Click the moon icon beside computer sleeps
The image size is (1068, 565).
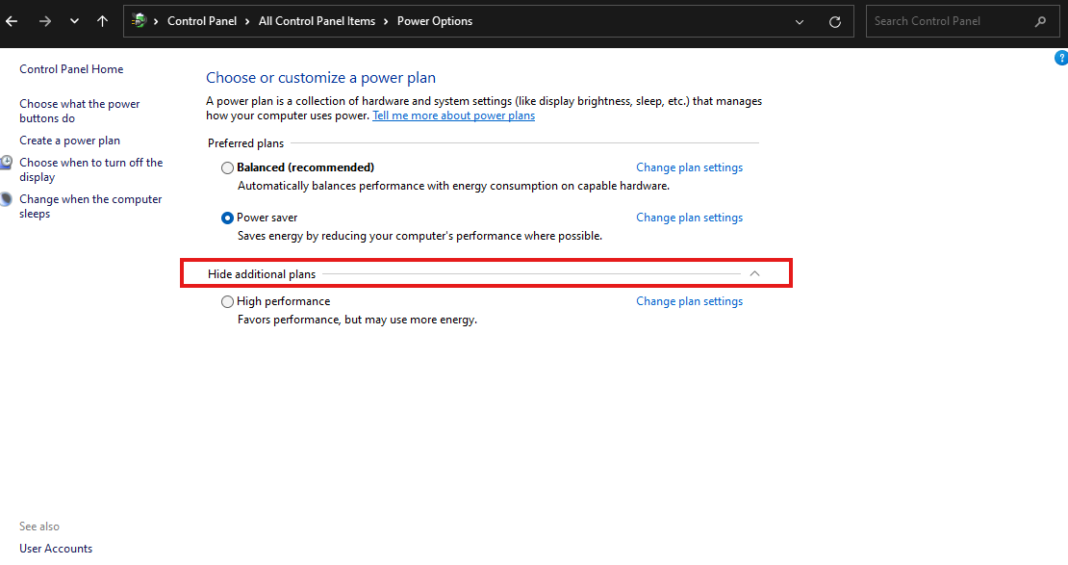[x=6, y=199]
